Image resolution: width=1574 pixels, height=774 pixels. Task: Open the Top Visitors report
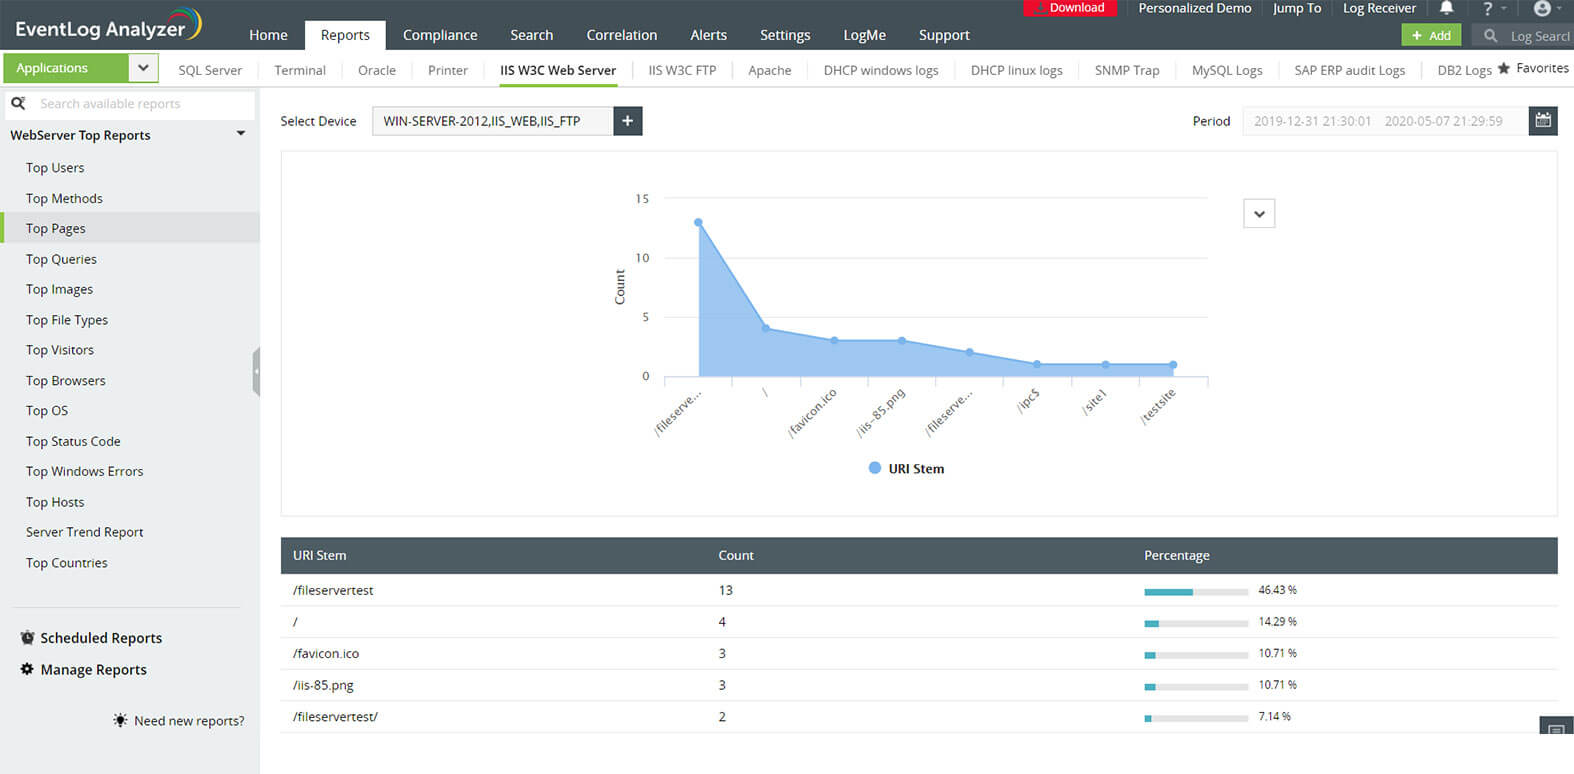click(60, 350)
